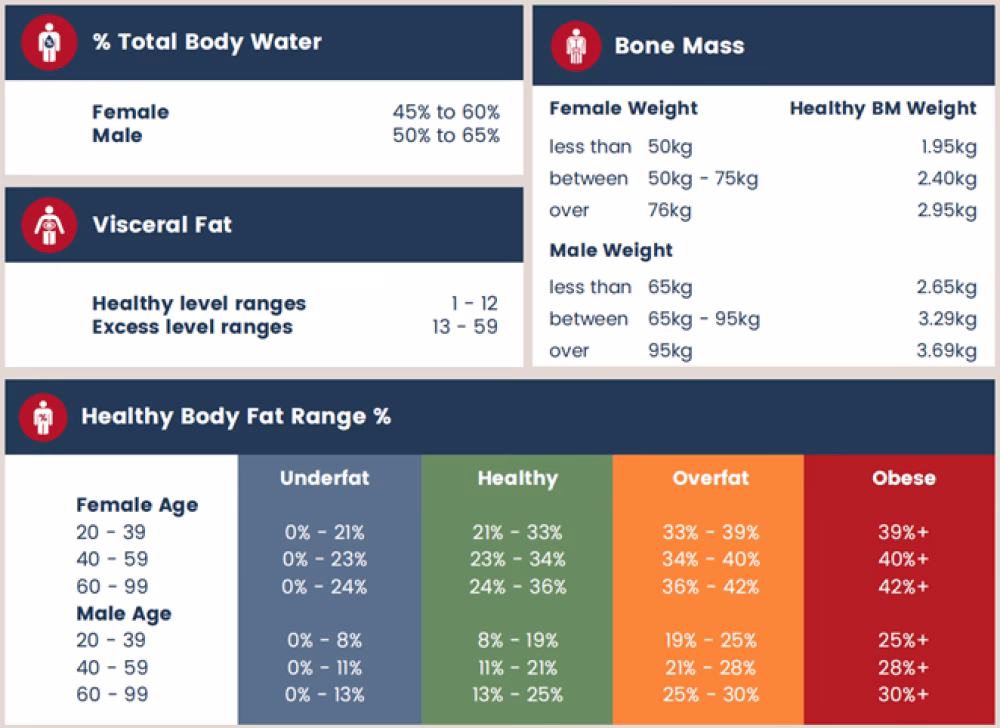Click the Healthy BM Weight column label
Viewport: 1000px width, 728px height.
[x=883, y=108]
